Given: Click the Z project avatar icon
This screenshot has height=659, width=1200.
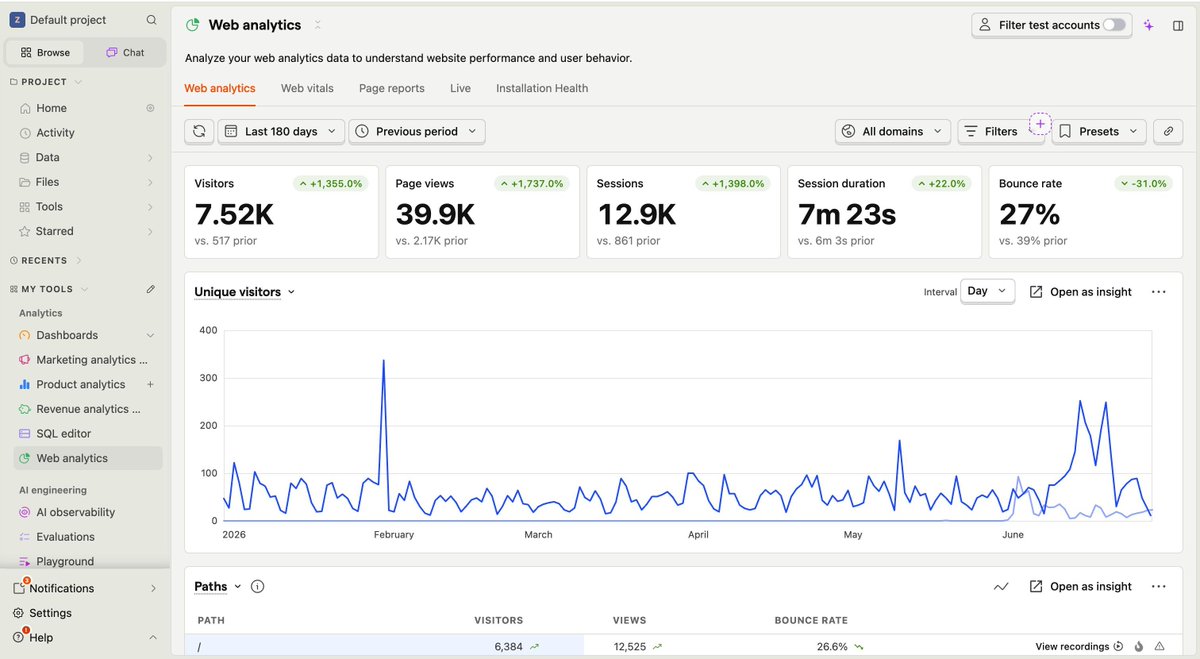Looking at the screenshot, I should click(17, 20).
